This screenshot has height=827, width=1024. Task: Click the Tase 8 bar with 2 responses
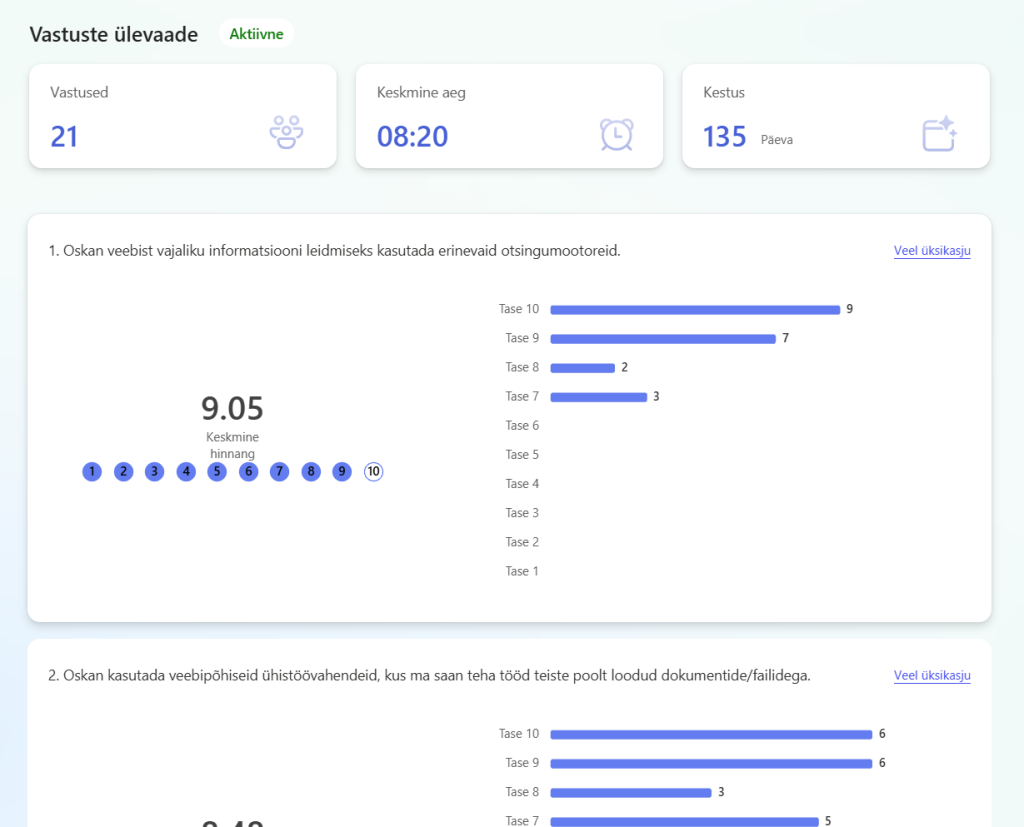pyautogui.click(x=582, y=368)
